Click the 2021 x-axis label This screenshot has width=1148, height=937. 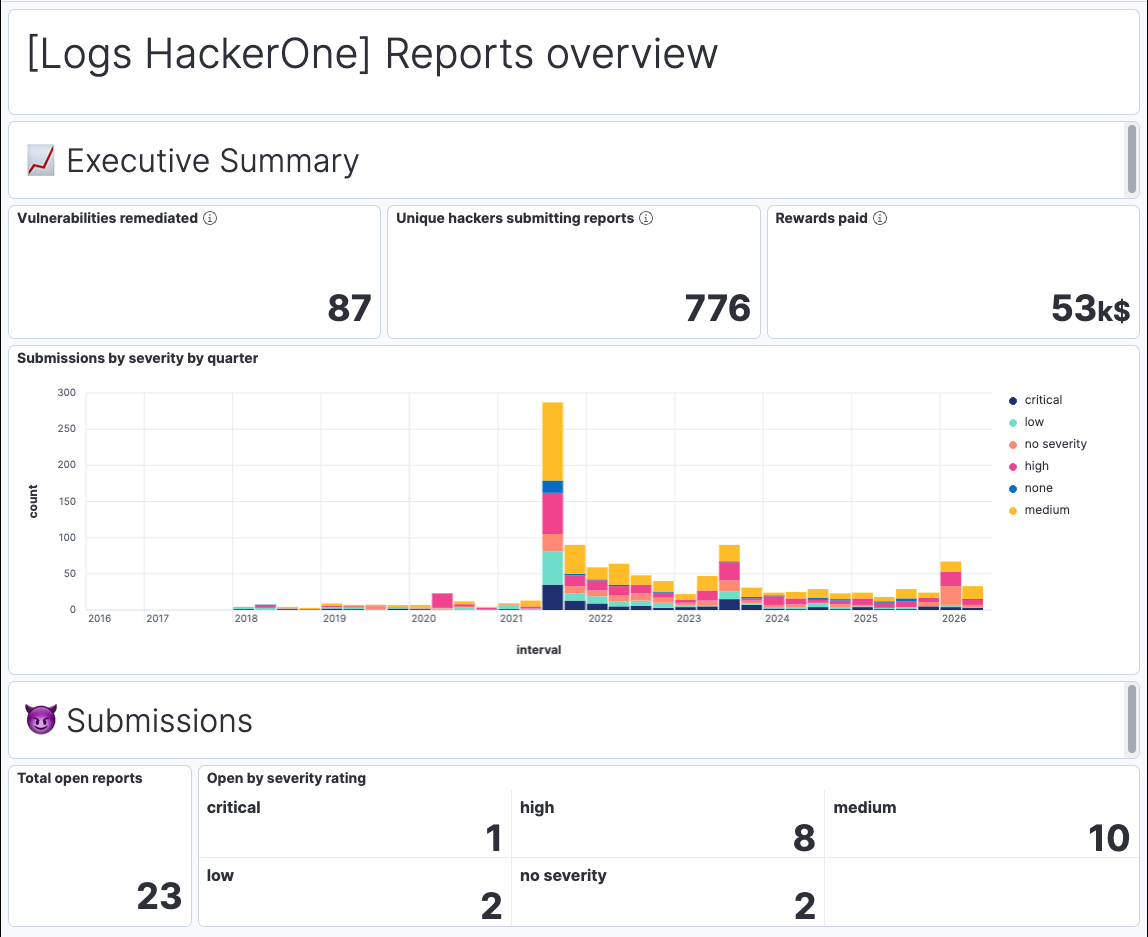pos(511,619)
